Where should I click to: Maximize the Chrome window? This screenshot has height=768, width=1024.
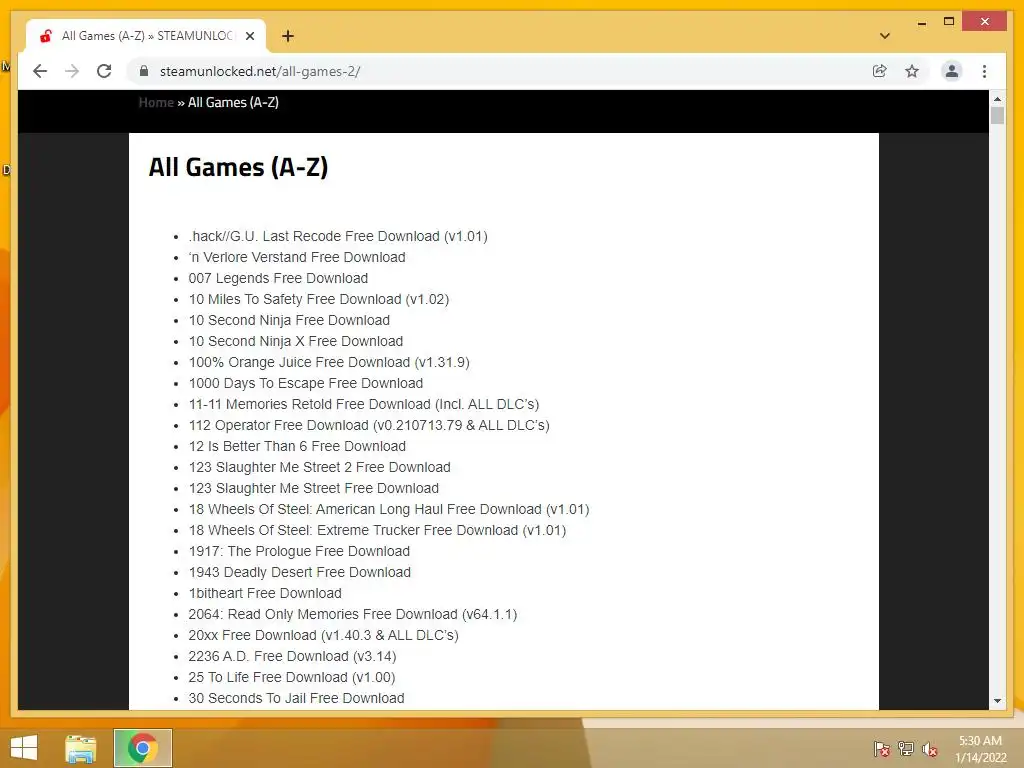click(949, 22)
